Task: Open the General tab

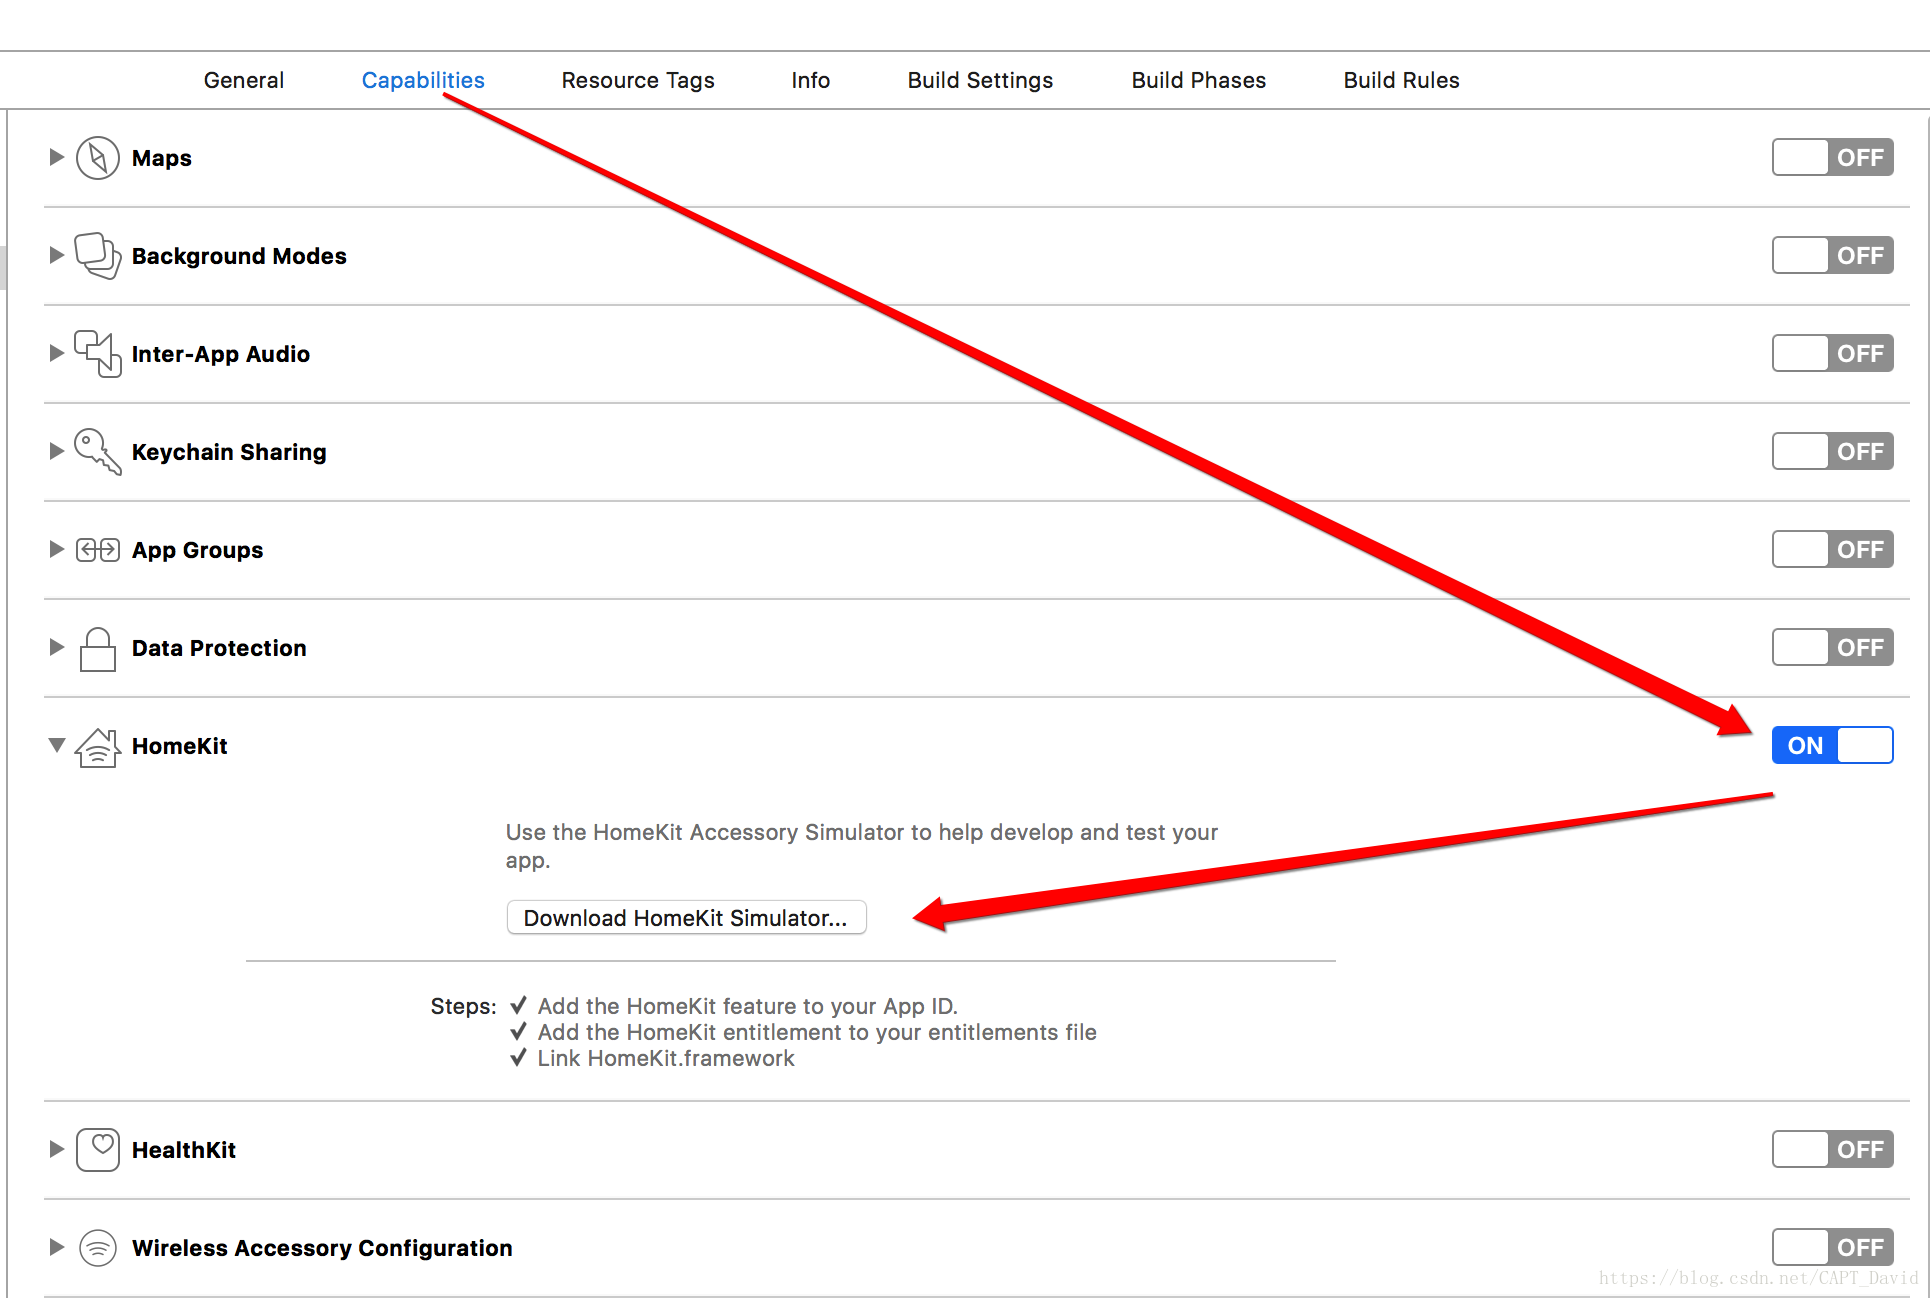Action: tap(244, 80)
